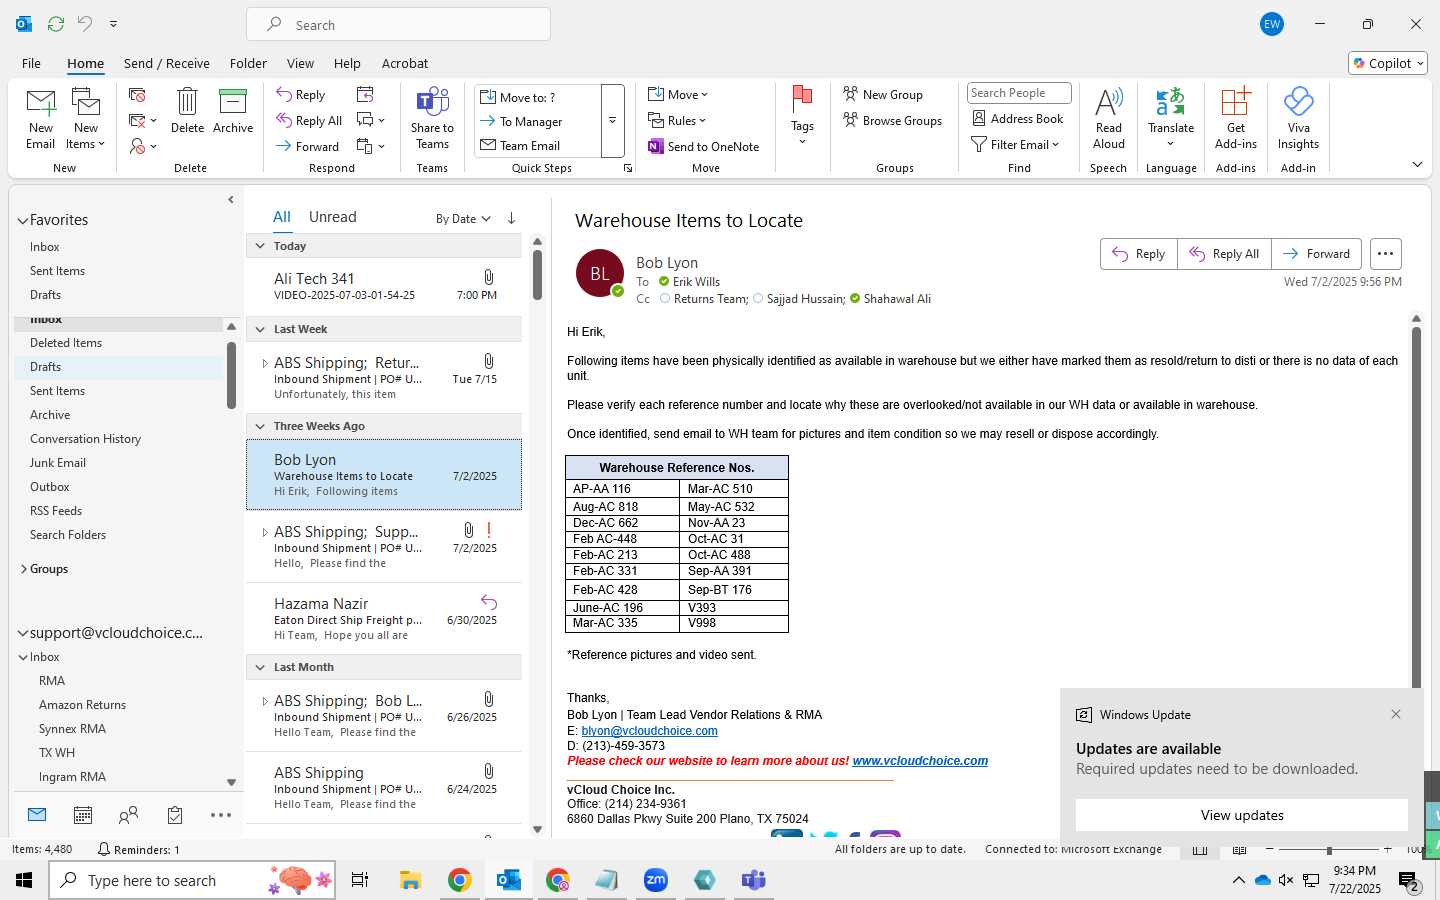The height and width of the screenshot is (900, 1440).
Task: Open Zoom from the taskbar
Action: point(656,880)
